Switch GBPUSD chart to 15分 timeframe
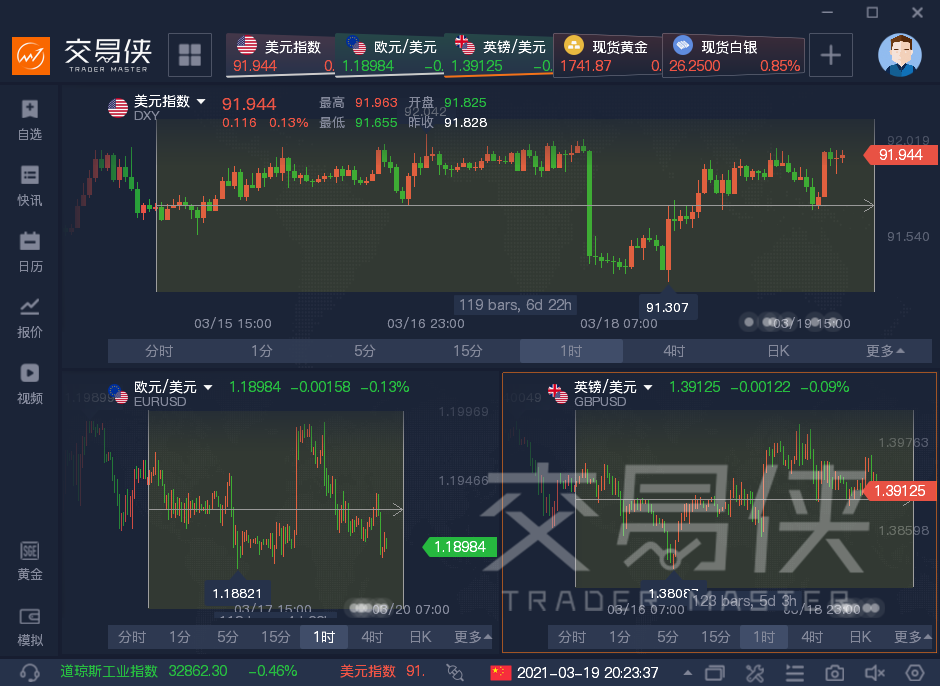The width and height of the screenshot is (940, 686). [716, 637]
